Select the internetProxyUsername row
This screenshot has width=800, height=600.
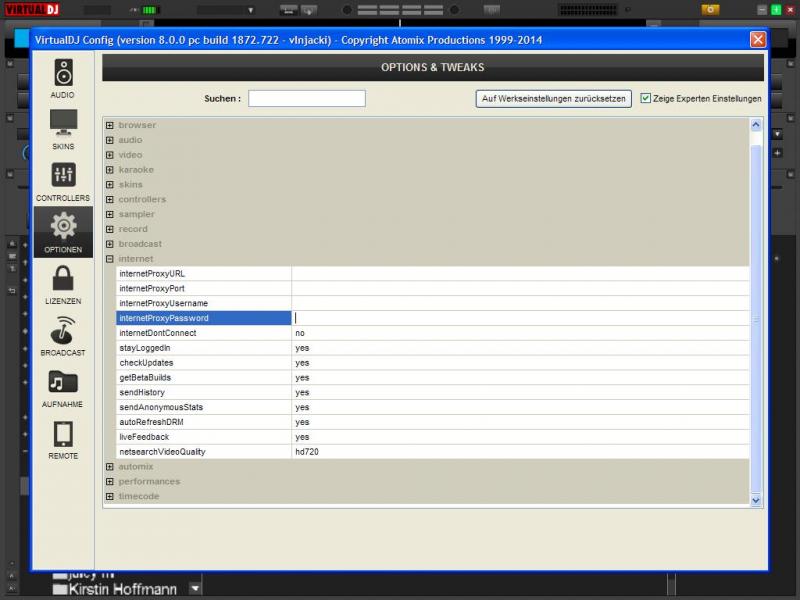(433, 303)
